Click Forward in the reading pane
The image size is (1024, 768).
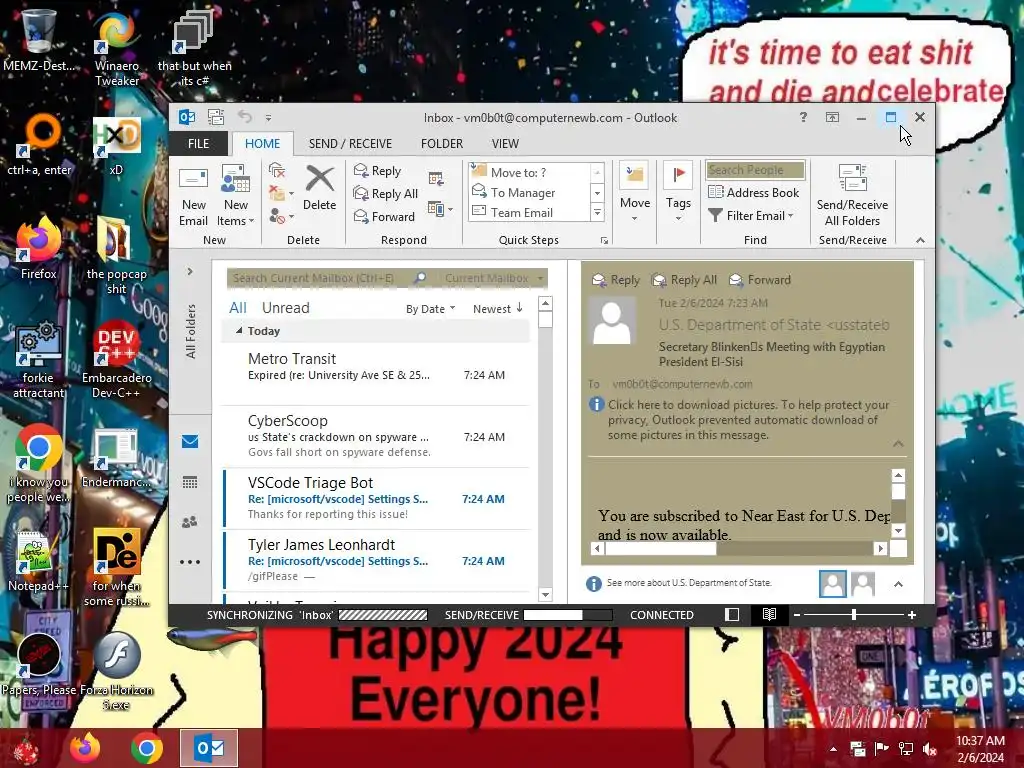tap(760, 280)
